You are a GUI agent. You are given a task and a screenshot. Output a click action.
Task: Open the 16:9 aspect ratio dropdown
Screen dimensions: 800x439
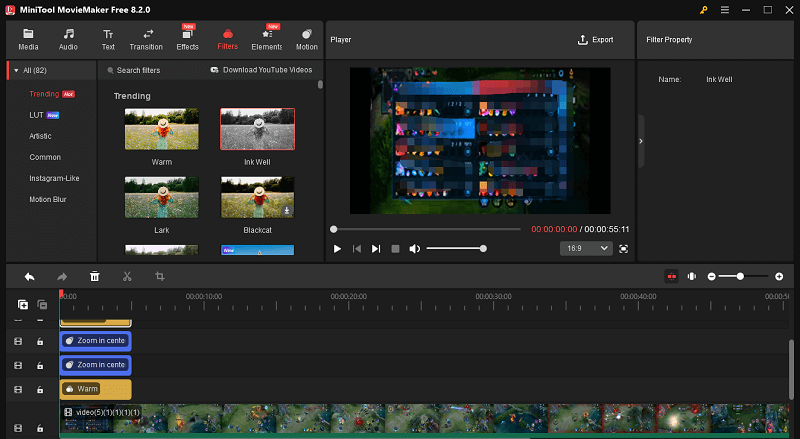point(586,248)
